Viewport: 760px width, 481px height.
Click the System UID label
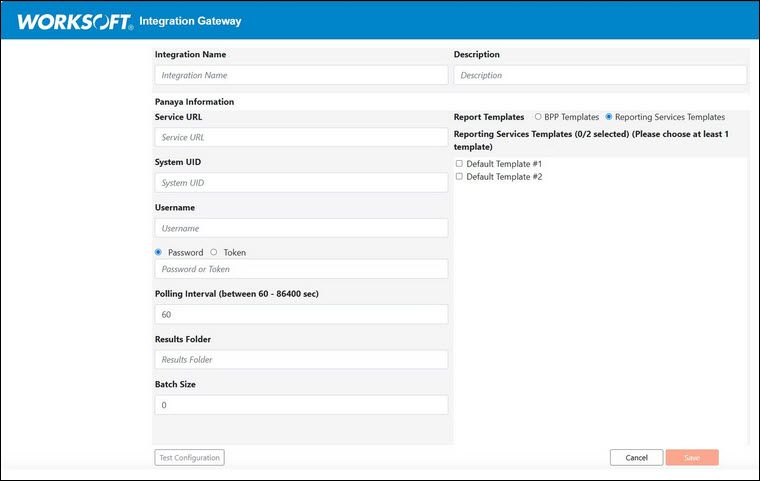[x=177, y=162]
